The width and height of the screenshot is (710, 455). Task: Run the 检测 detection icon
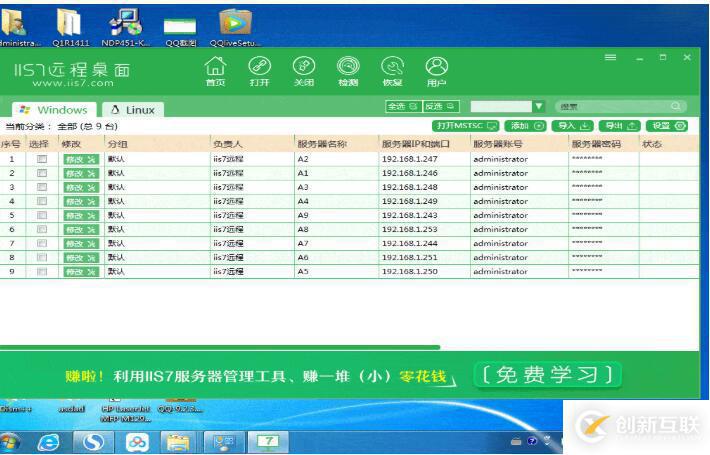point(348,72)
